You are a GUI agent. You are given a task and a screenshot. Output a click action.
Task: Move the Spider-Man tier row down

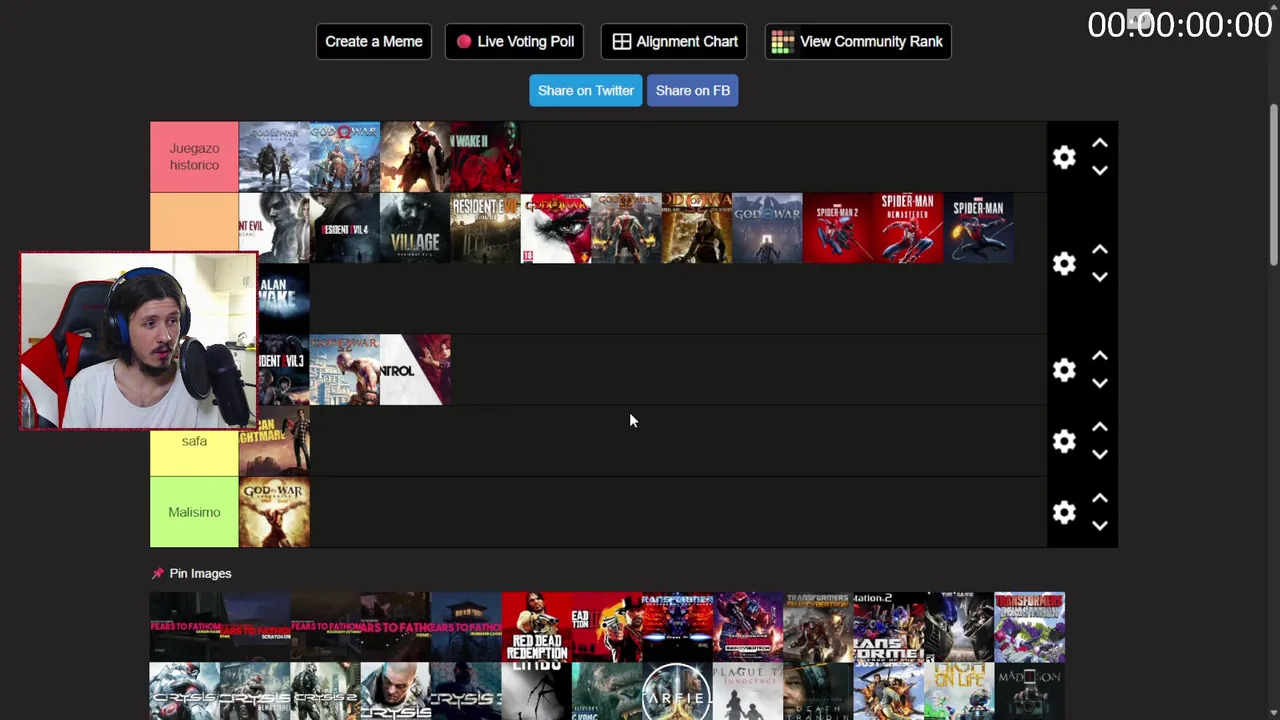tap(1100, 277)
